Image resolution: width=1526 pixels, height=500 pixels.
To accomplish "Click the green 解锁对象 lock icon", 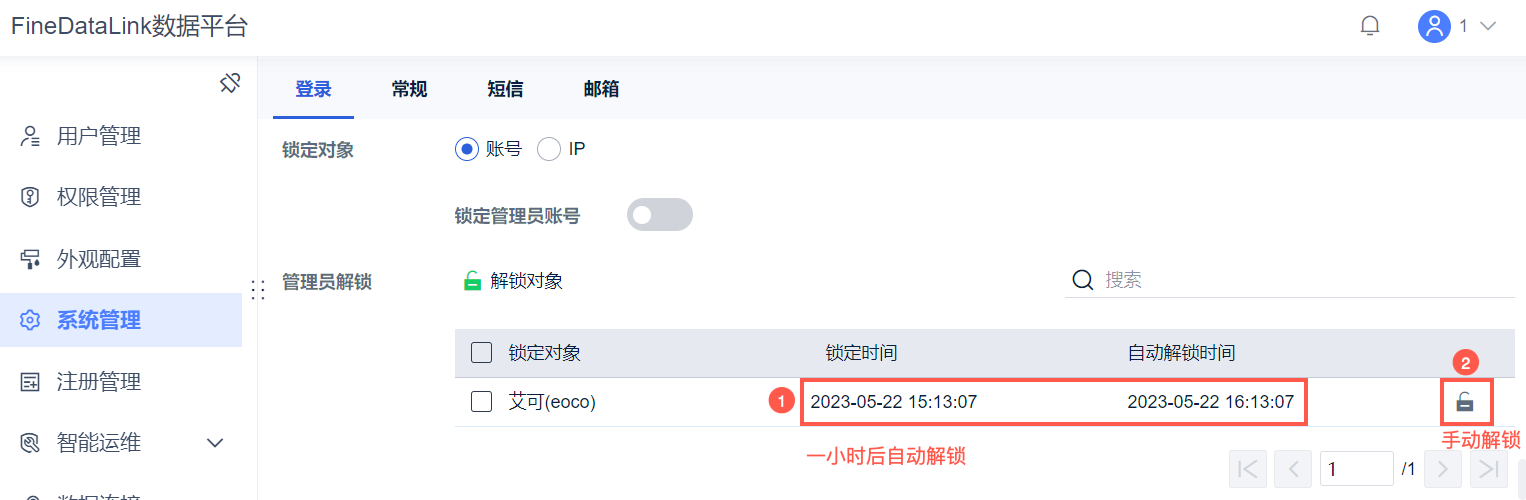I will tap(473, 281).
